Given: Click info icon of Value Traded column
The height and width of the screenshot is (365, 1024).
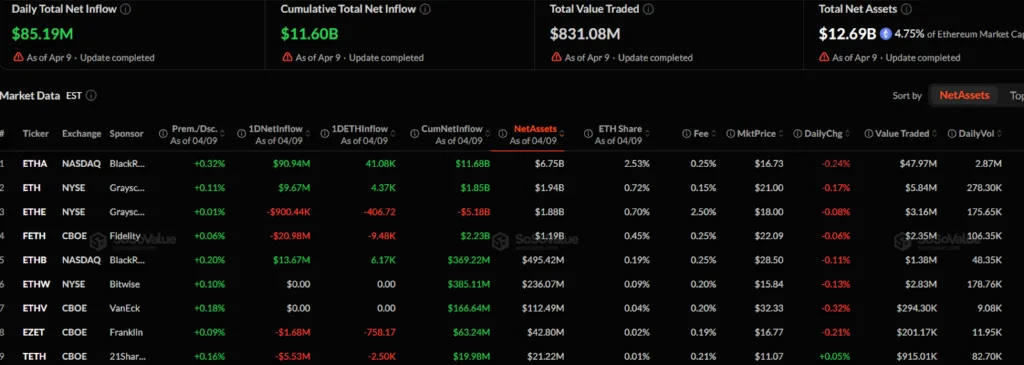Looking at the screenshot, I should point(869,134).
